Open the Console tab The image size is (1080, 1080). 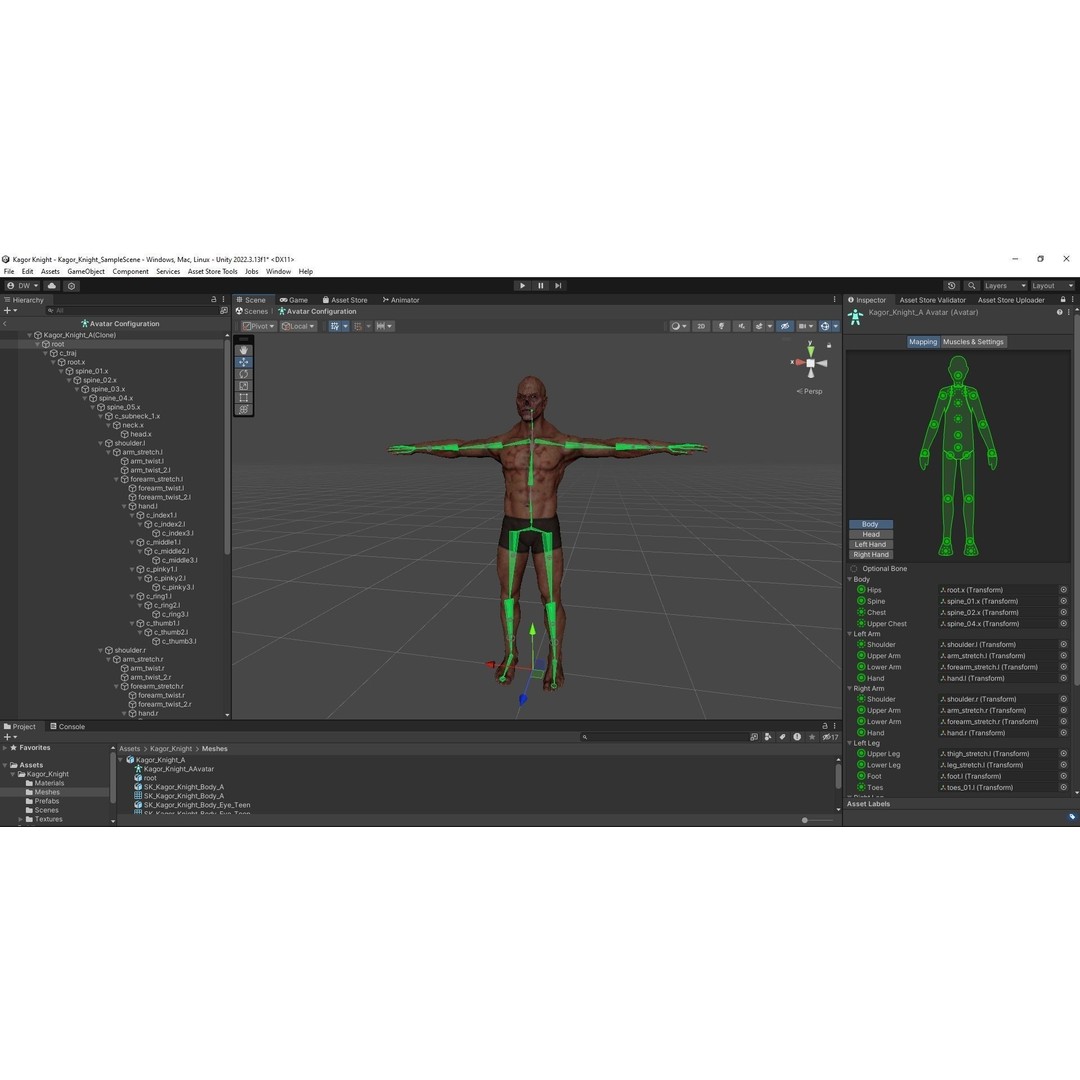click(68, 727)
